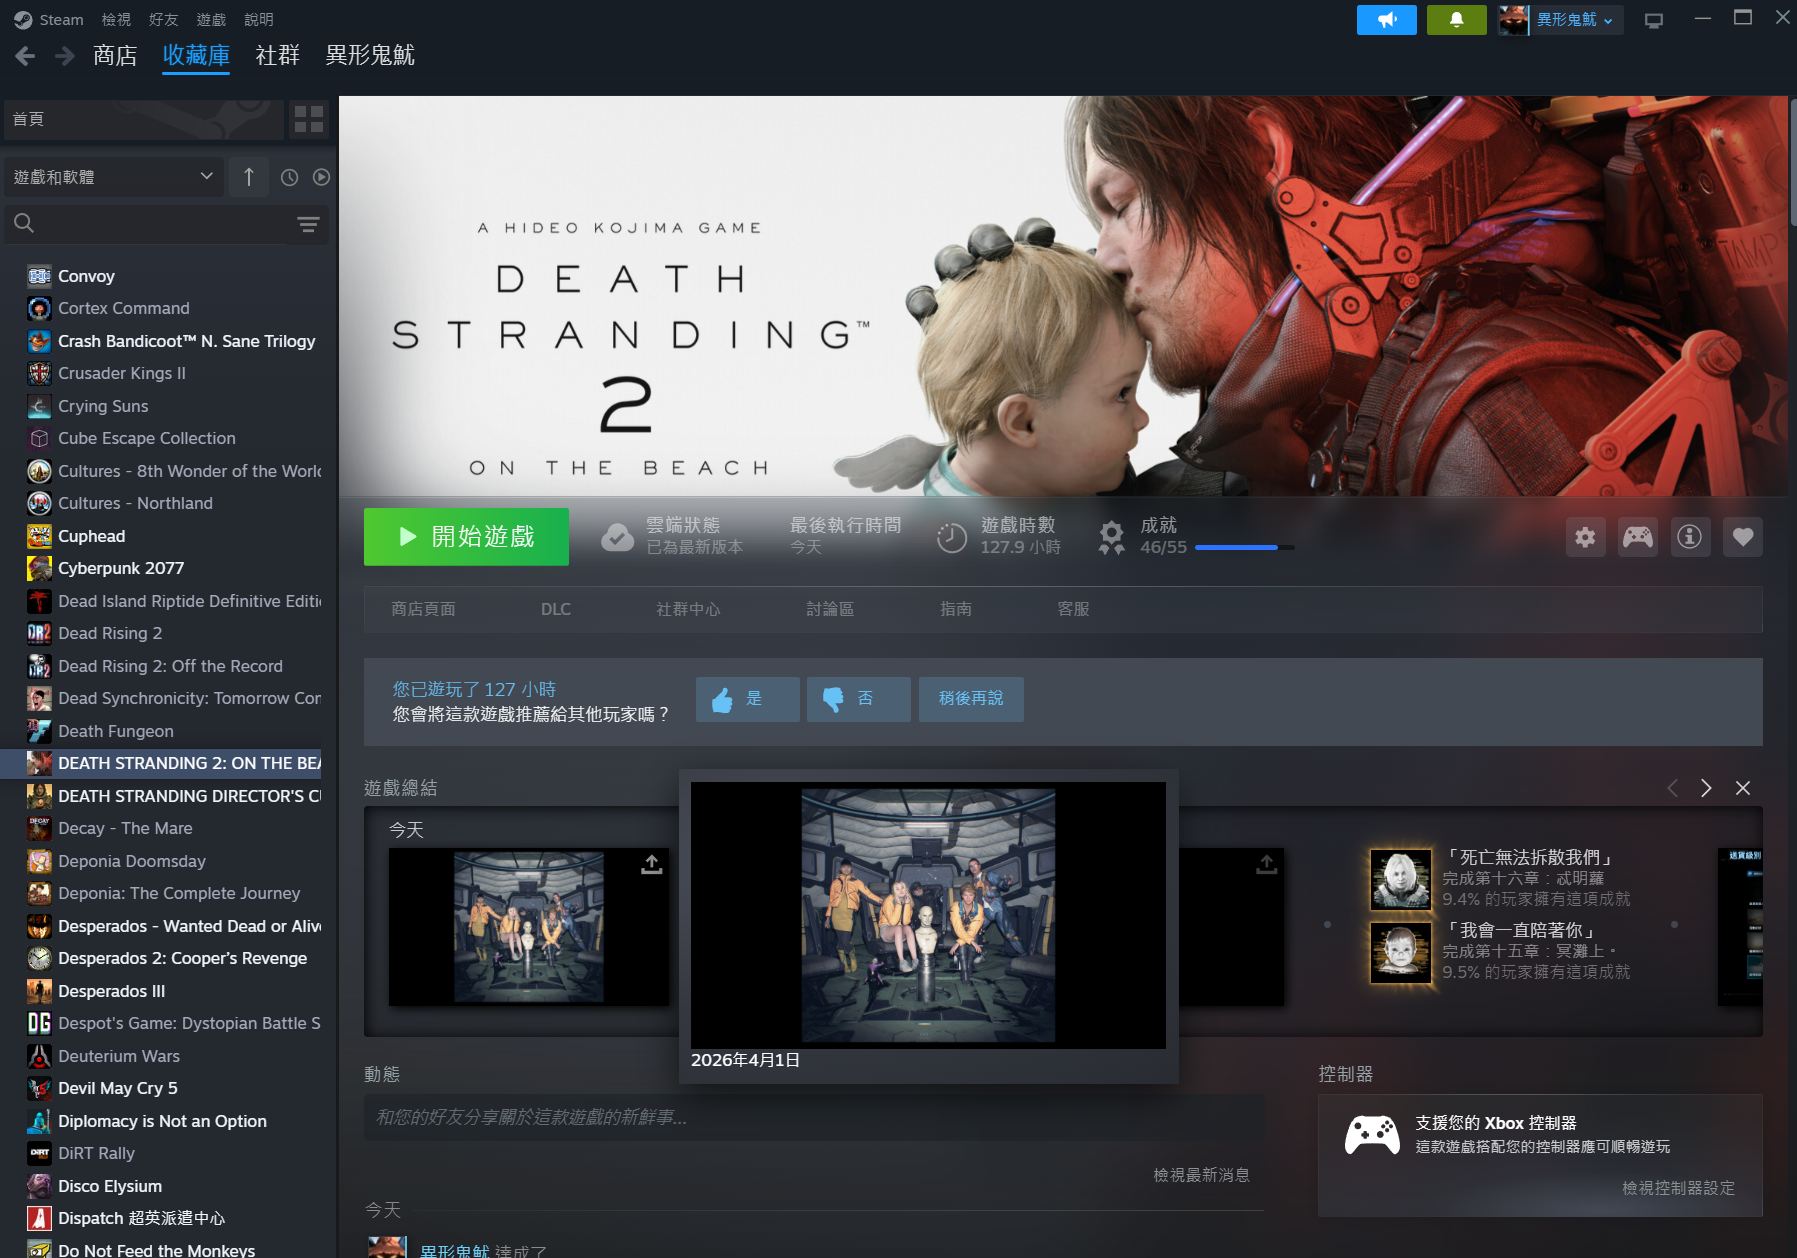Open controller layout icon next to settings
This screenshot has width=1797, height=1258.
(1637, 537)
